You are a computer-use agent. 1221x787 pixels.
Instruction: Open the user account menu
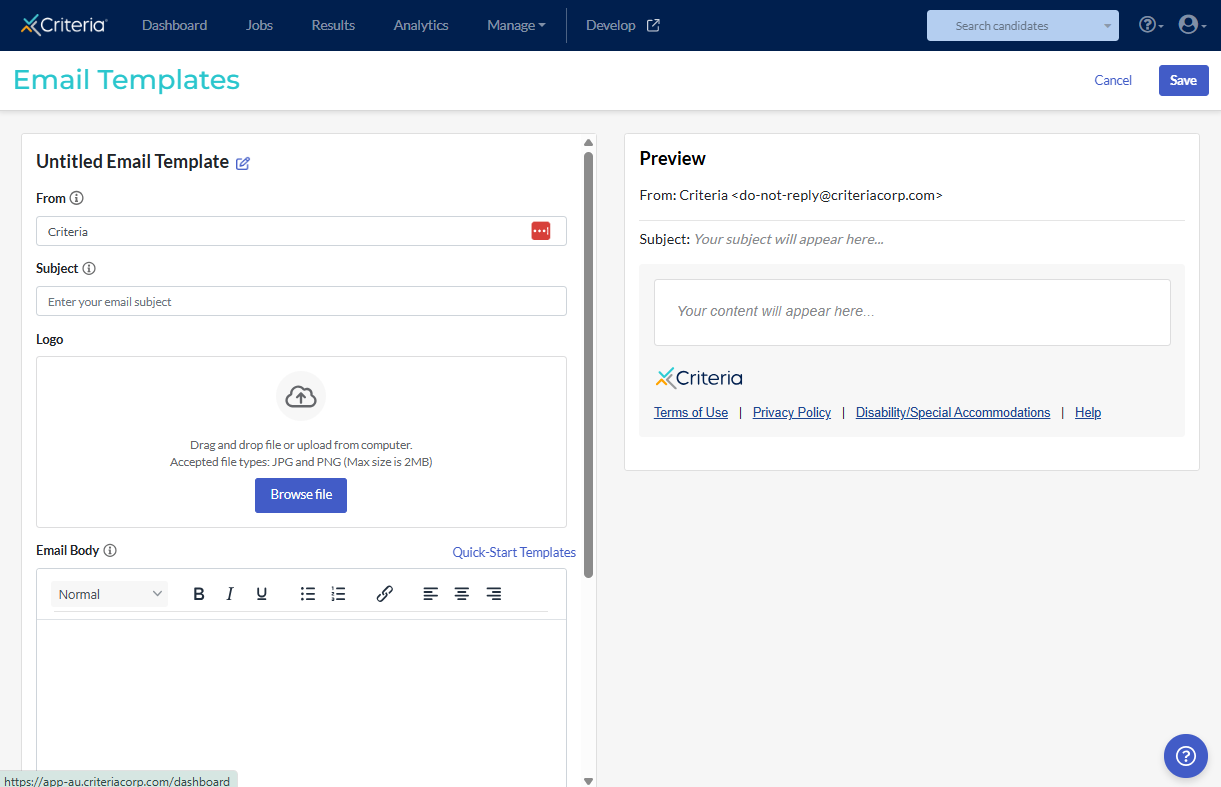[1192, 25]
